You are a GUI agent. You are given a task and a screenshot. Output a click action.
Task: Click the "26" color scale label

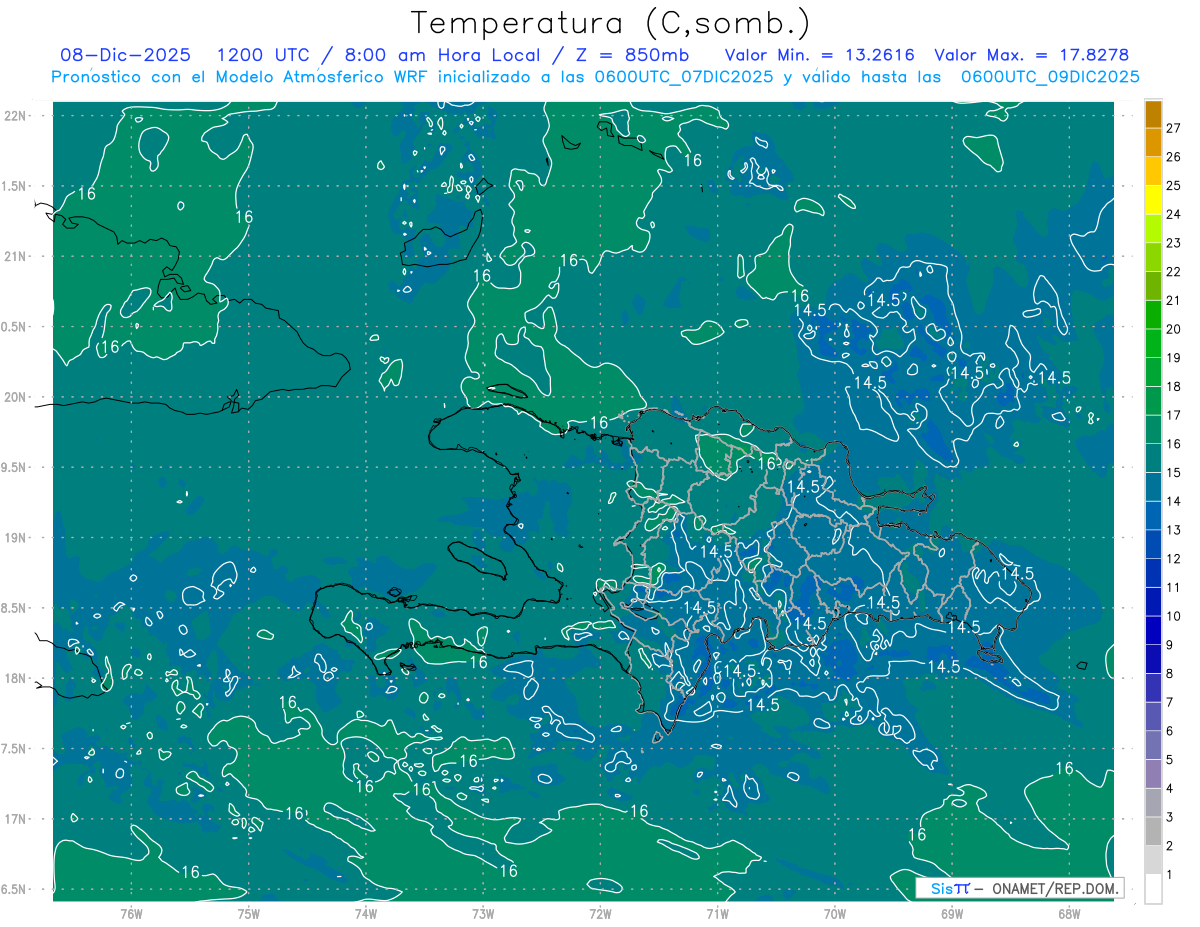[x=1173, y=157]
